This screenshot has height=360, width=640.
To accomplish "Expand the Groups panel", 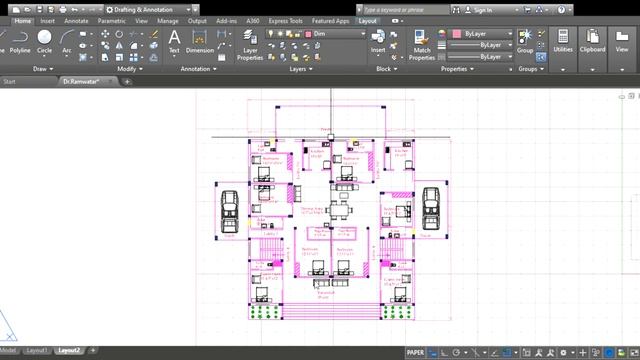I will pyautogui.click(x=531, y=69).
